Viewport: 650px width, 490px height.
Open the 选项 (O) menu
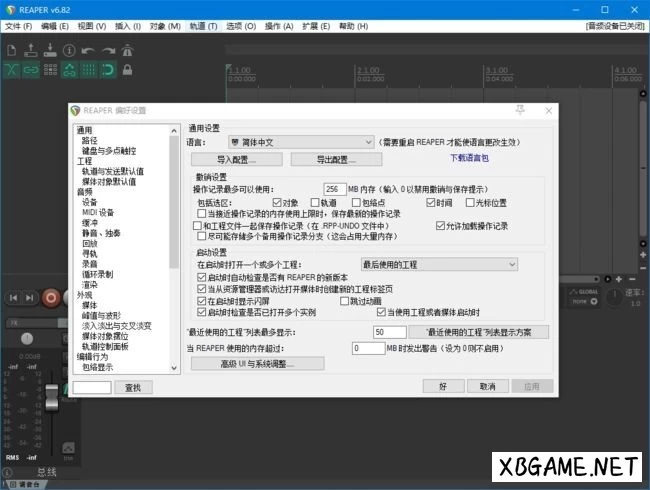click(240, 25)
